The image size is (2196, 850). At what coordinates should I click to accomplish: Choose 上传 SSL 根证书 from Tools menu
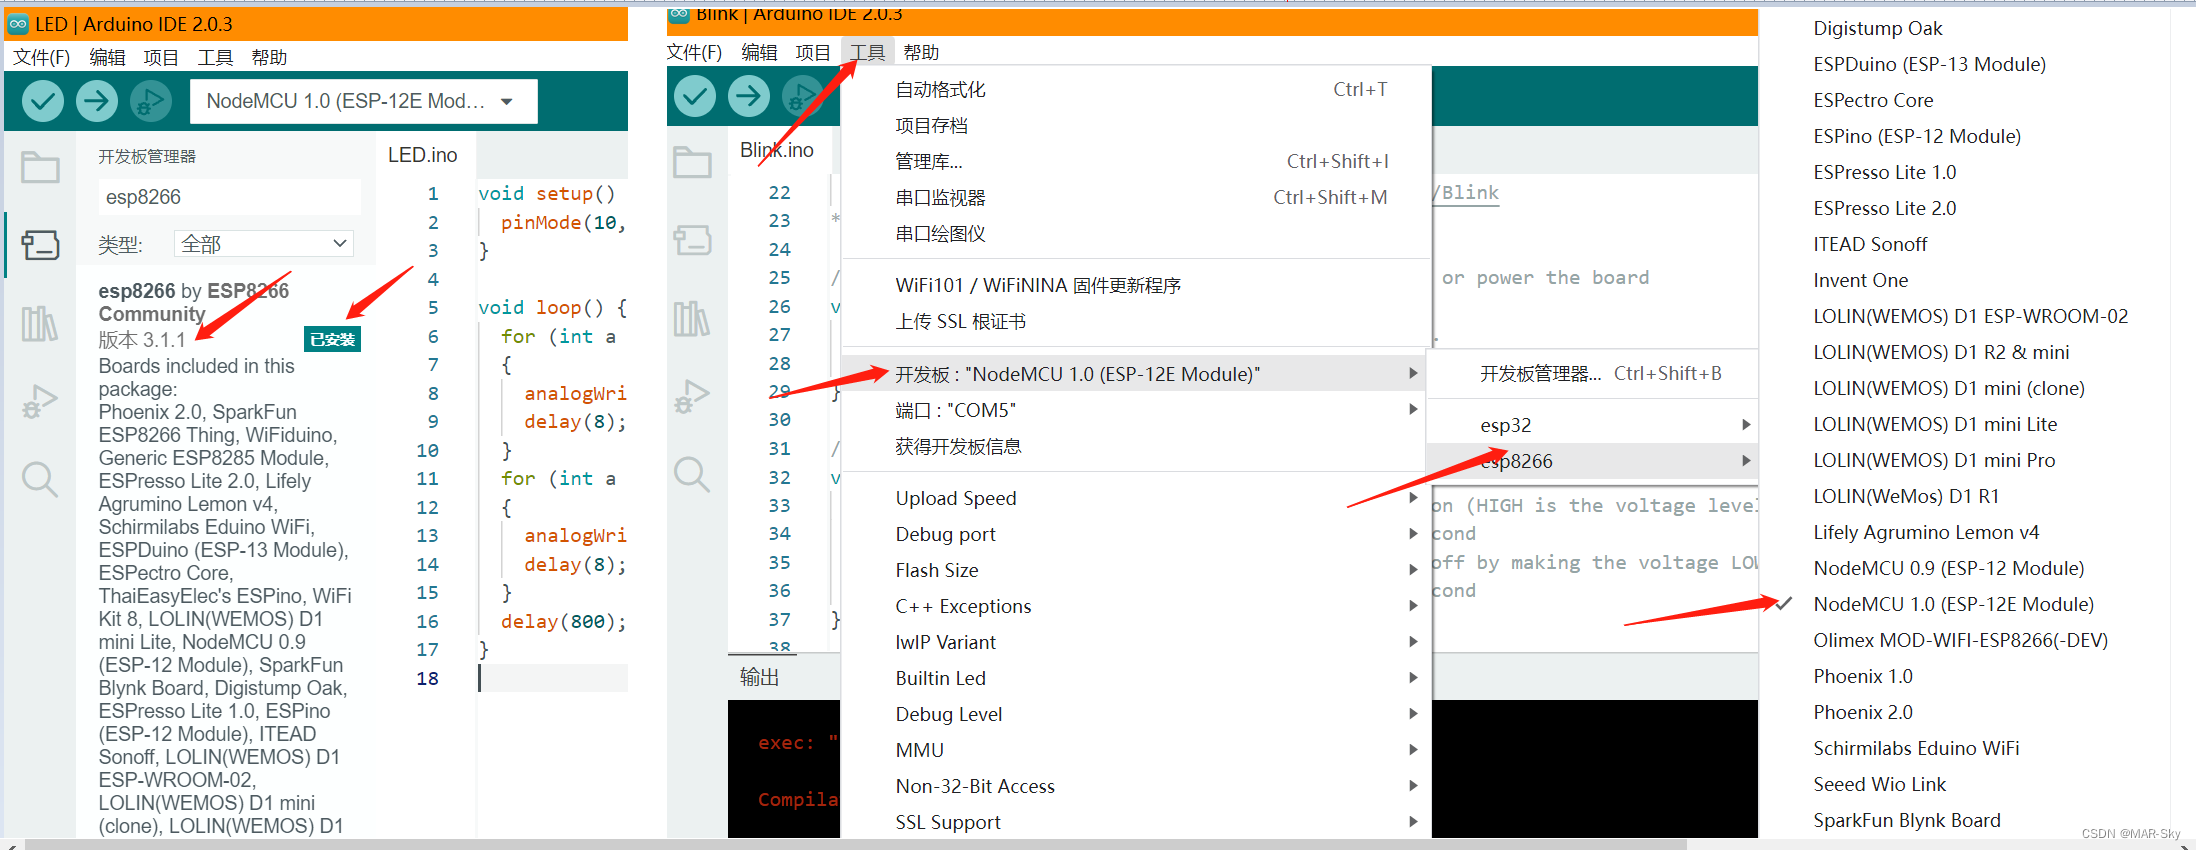[x=1137, y=322]
